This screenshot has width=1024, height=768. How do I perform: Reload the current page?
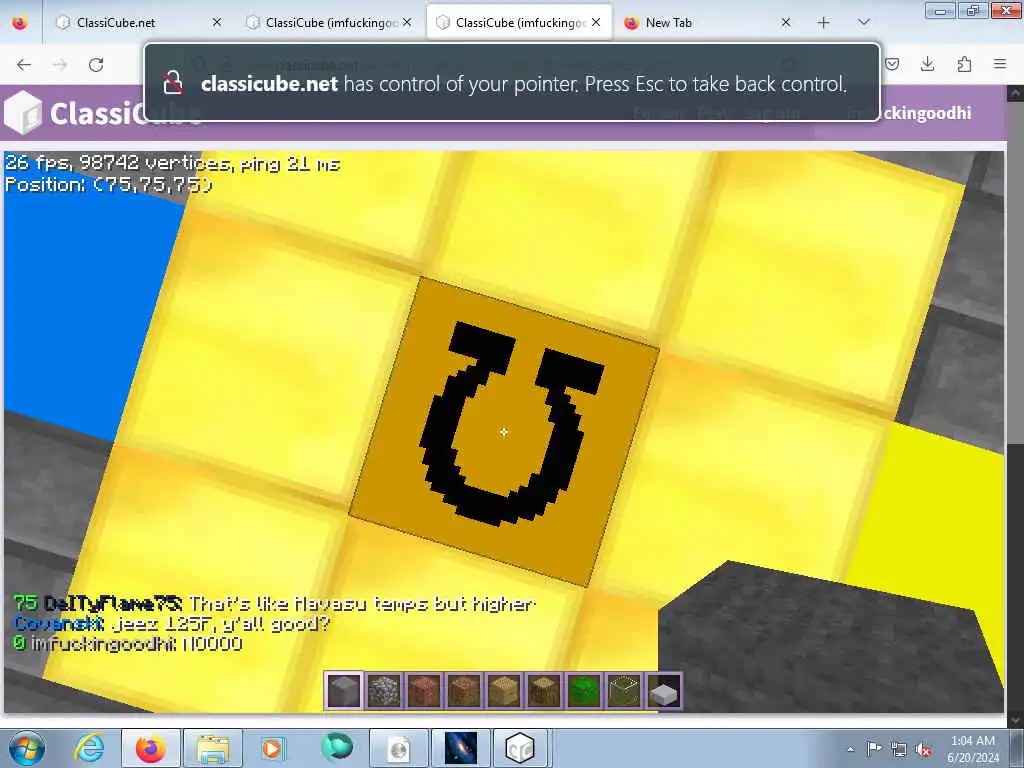(96, 65)
